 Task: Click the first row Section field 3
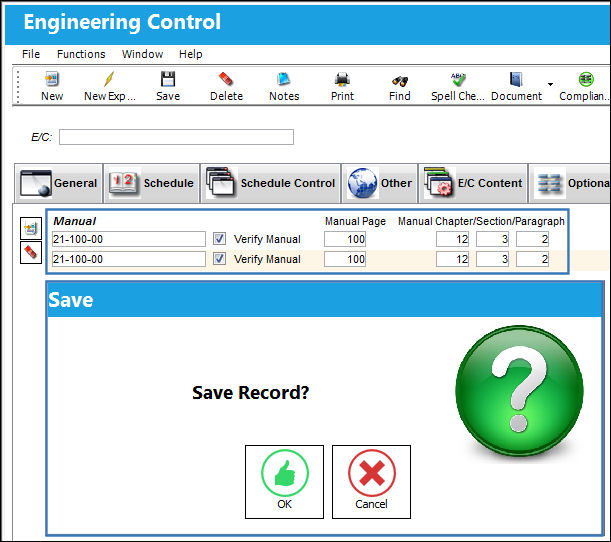[x=493, y=239]
